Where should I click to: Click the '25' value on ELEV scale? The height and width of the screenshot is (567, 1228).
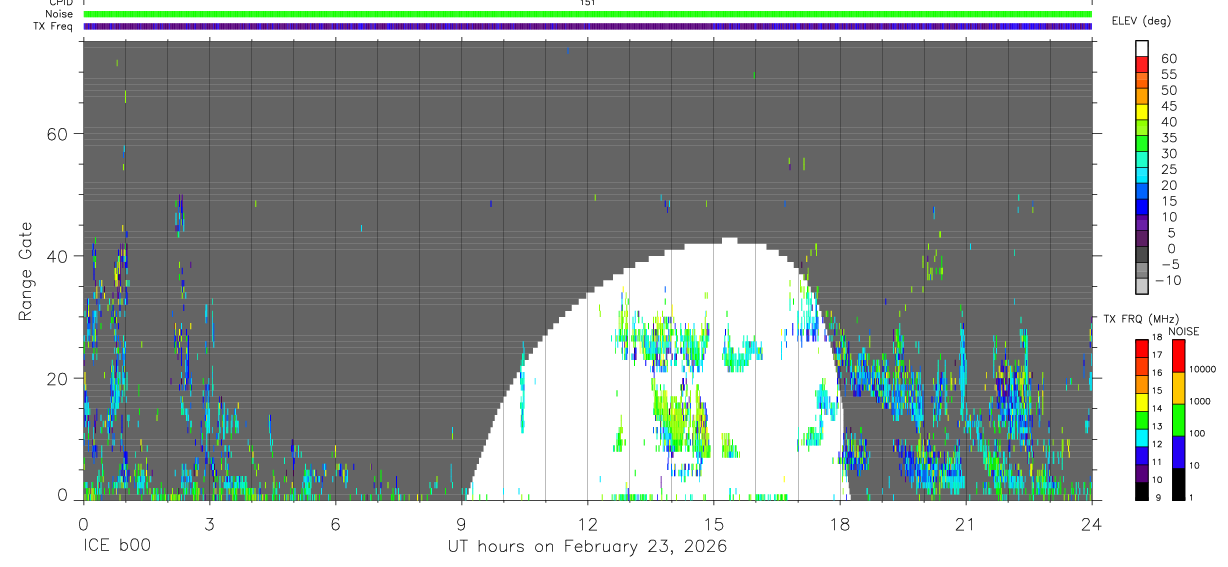(x=1168, y=169)
